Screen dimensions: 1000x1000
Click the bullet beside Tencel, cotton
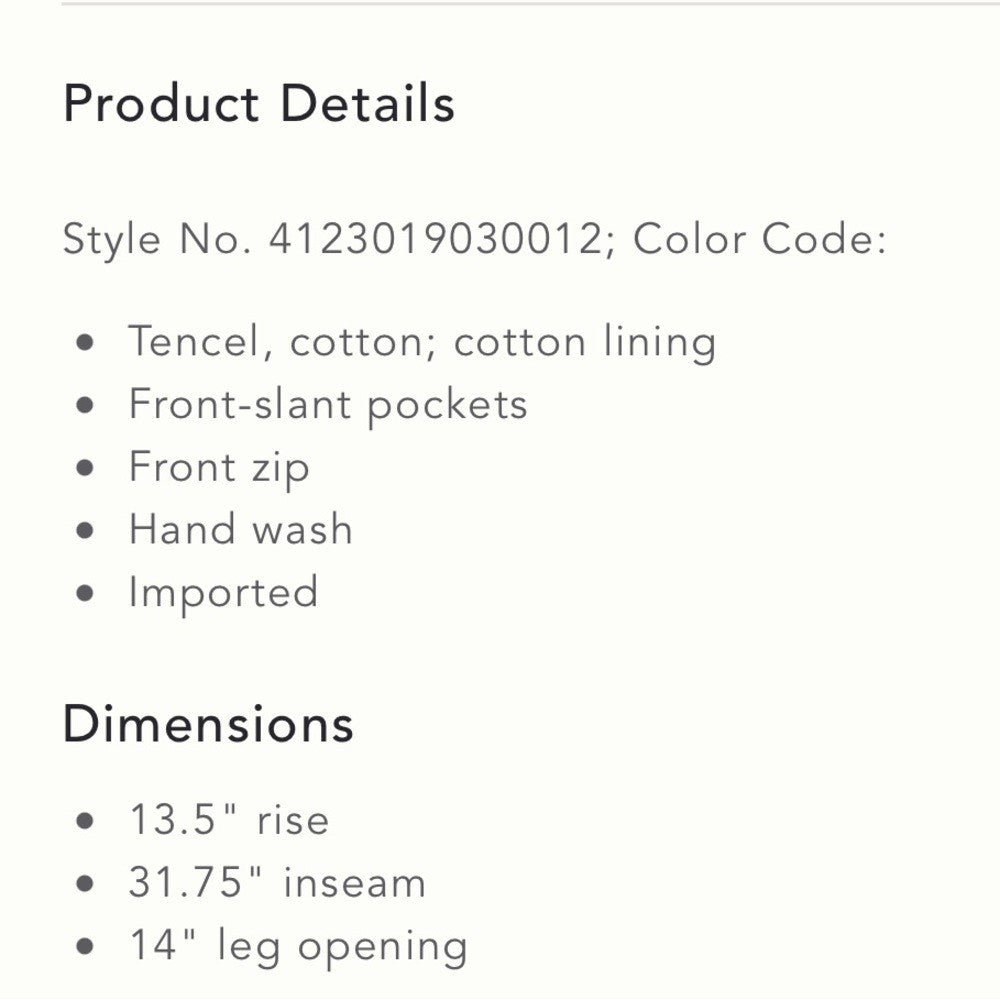click(x=87, y=344)
